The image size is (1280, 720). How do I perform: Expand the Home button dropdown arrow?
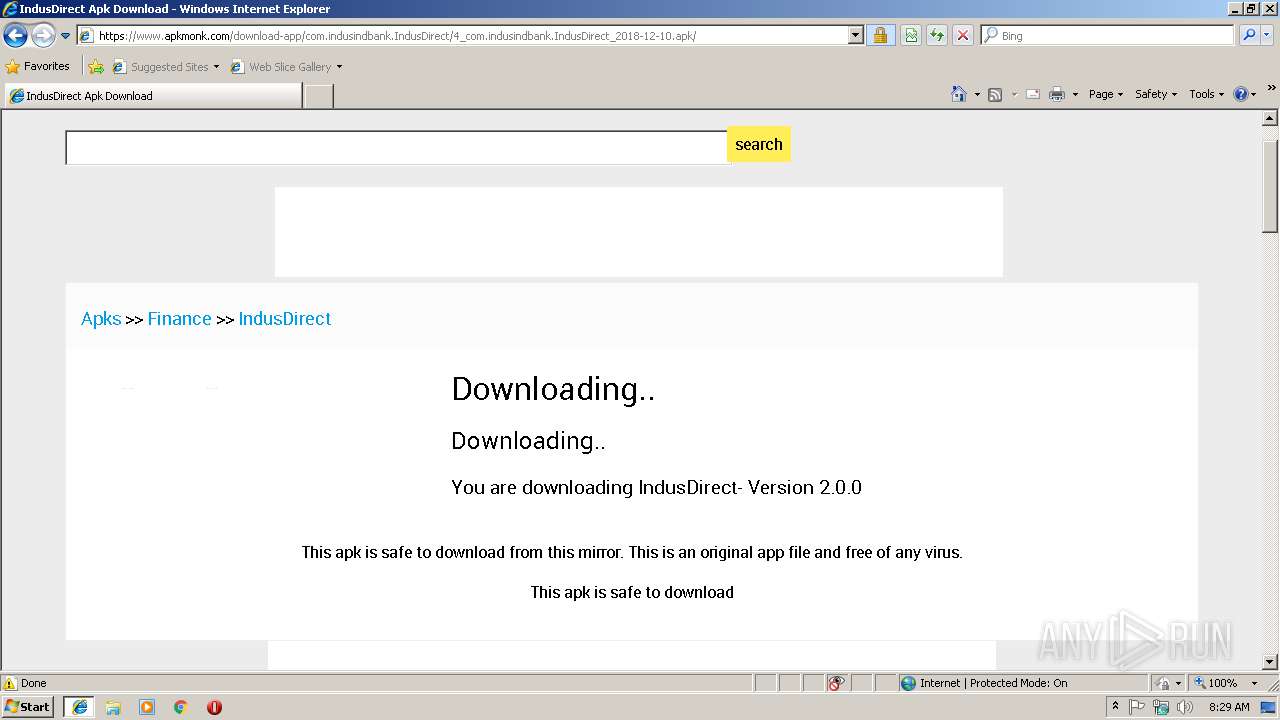tap(977, 94)
